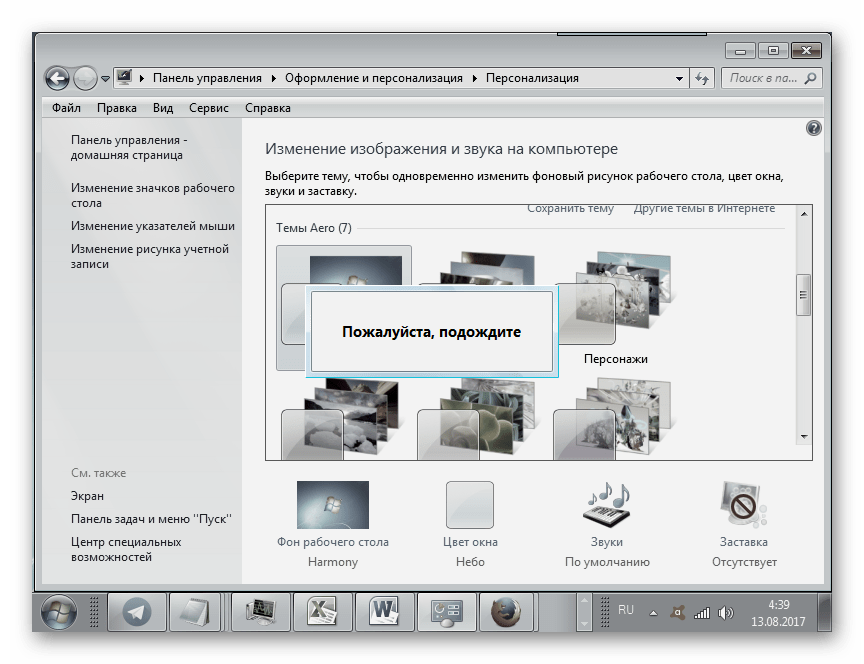
Task: Click the RU language indicator
Action: tap(626, 610)
